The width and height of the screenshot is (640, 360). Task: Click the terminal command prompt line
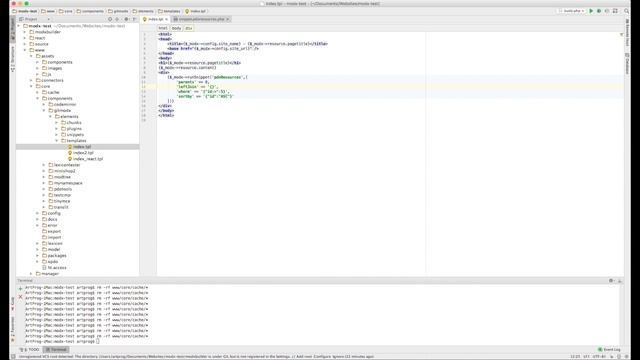coord(62,341)
